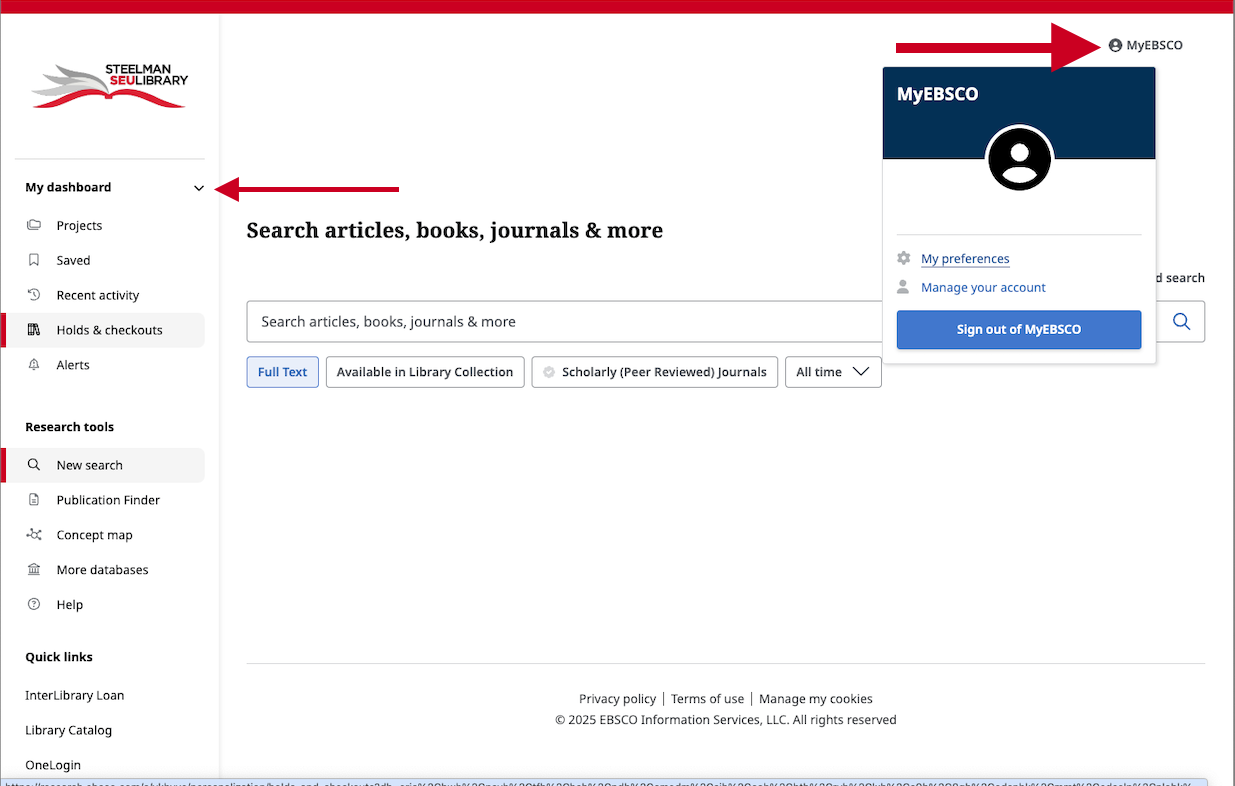This screenshot has width=1235, height=786.
Task: Click the Holds & checkouts icon
Action: (33, 330)
